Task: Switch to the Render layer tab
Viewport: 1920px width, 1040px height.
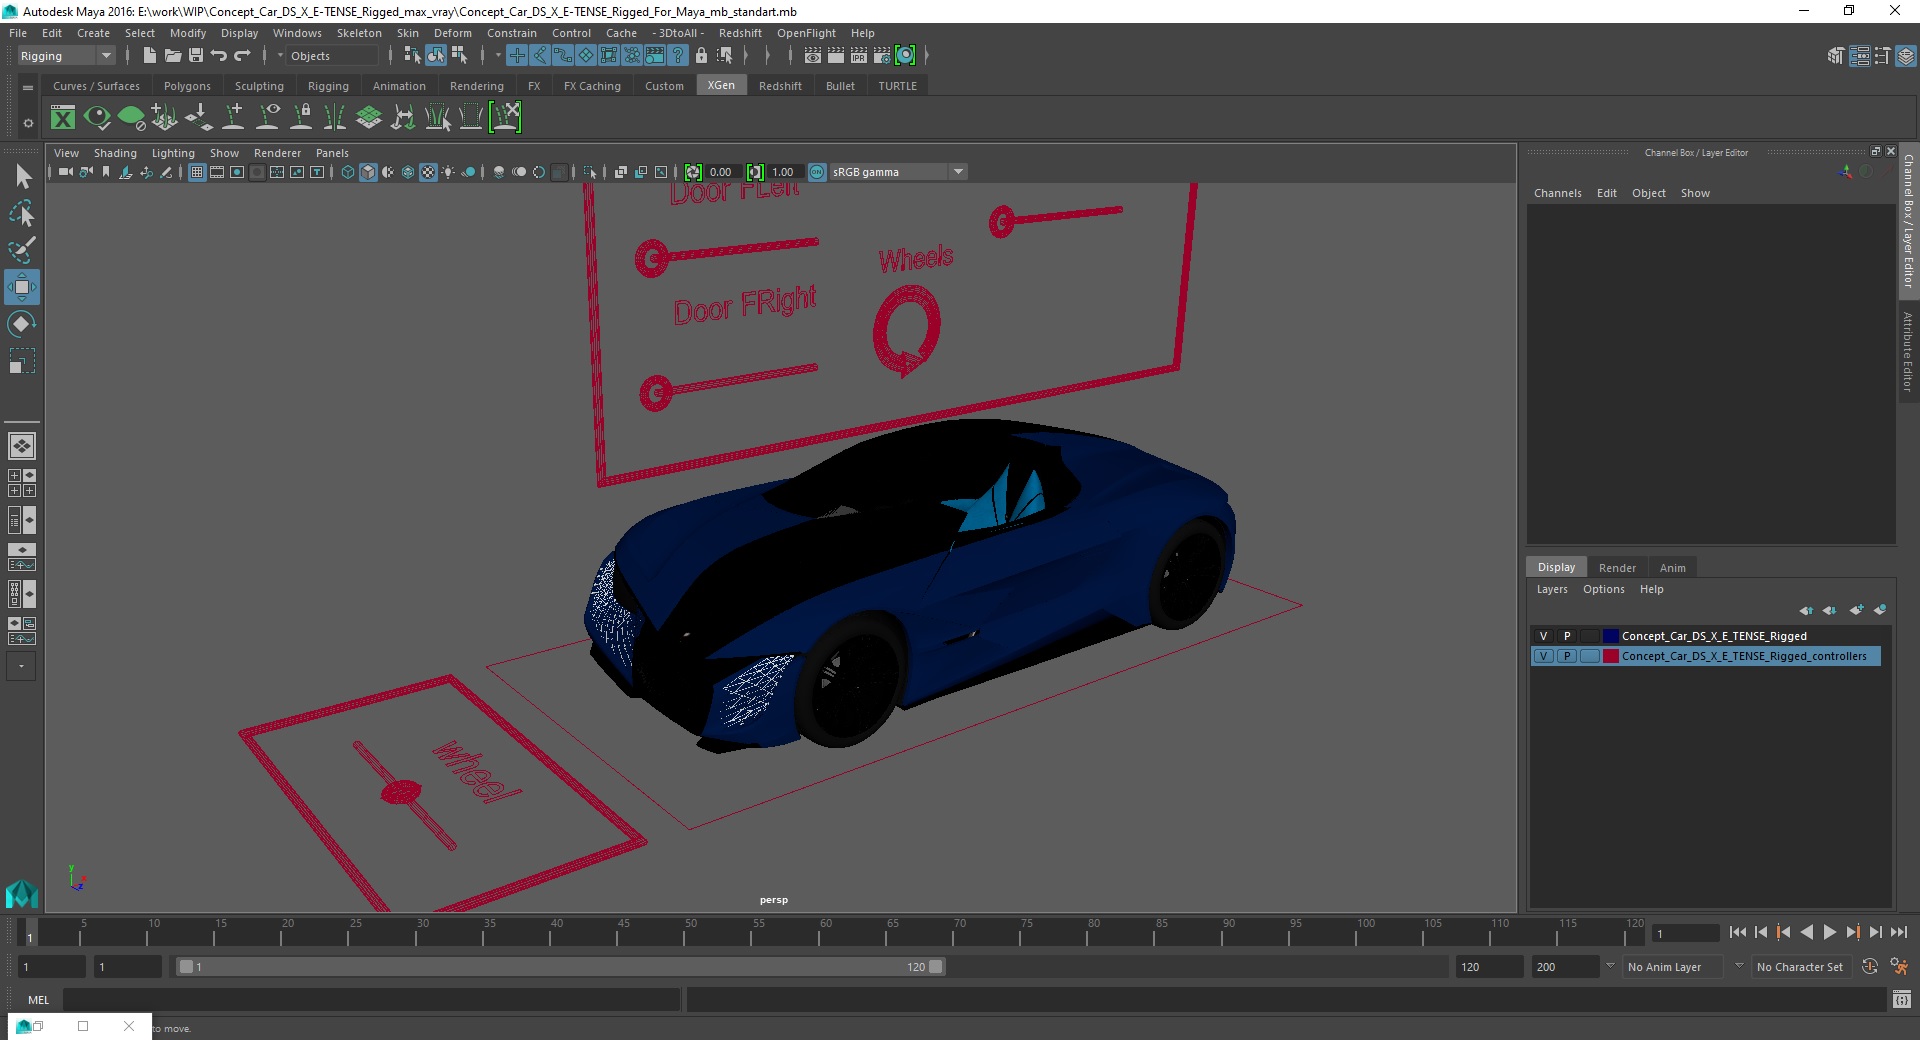Action: pyautogui.click(x=1617, y=567)
